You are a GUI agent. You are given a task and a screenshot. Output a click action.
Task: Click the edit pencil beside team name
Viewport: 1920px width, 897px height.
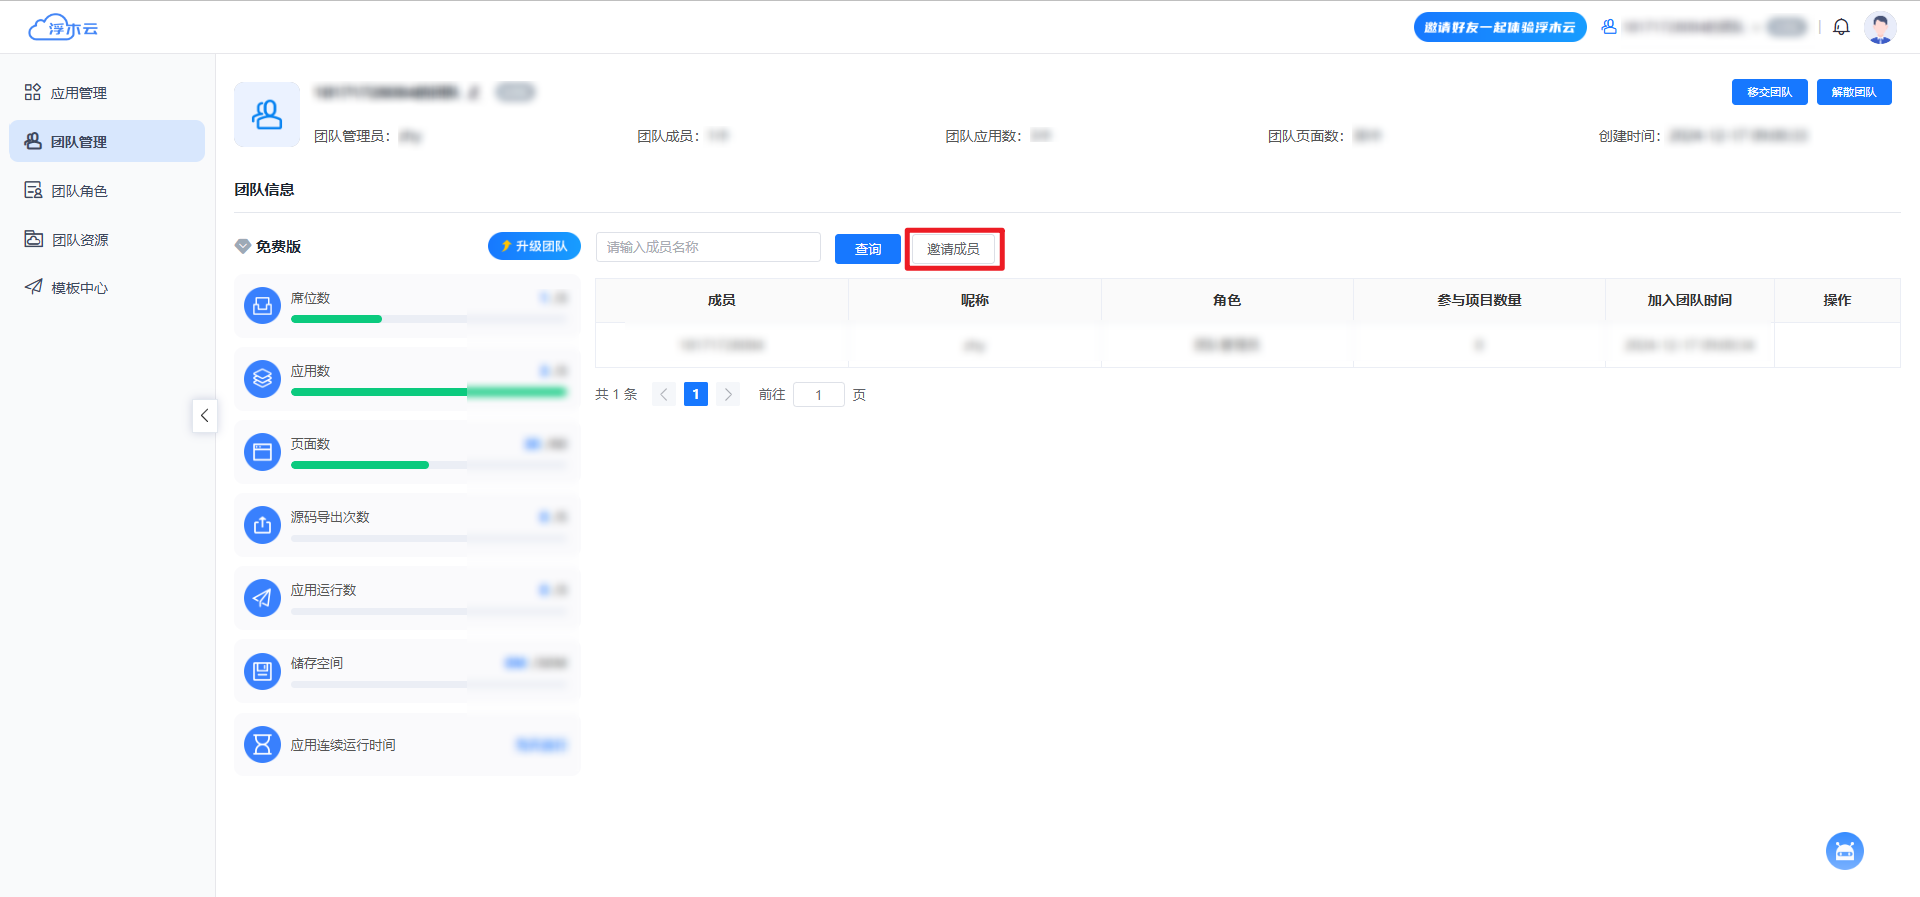(474, 93)
